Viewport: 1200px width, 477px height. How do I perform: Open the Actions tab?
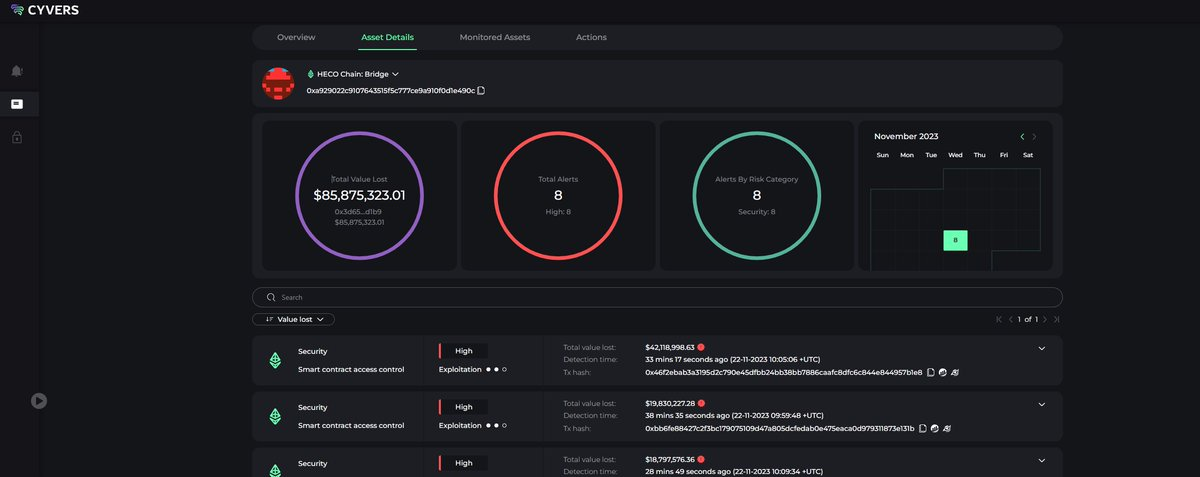(x=591, y=37)
